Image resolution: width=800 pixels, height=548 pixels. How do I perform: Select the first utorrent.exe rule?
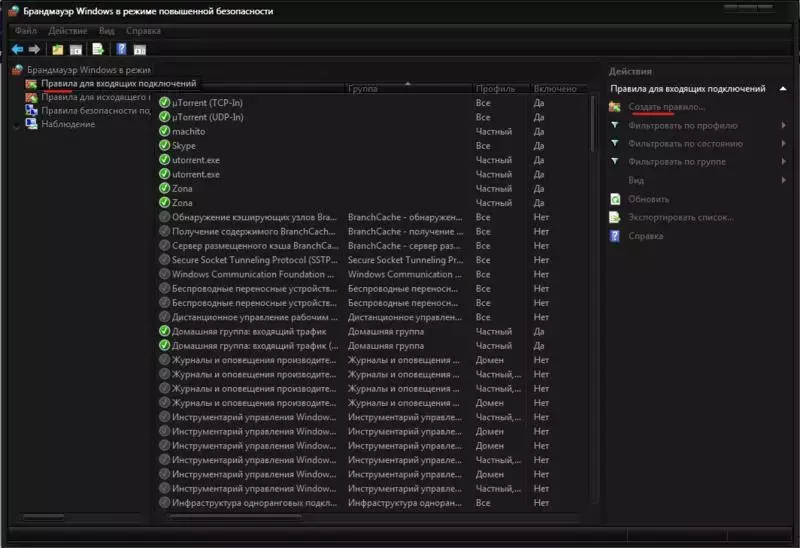tap(196, 160)
